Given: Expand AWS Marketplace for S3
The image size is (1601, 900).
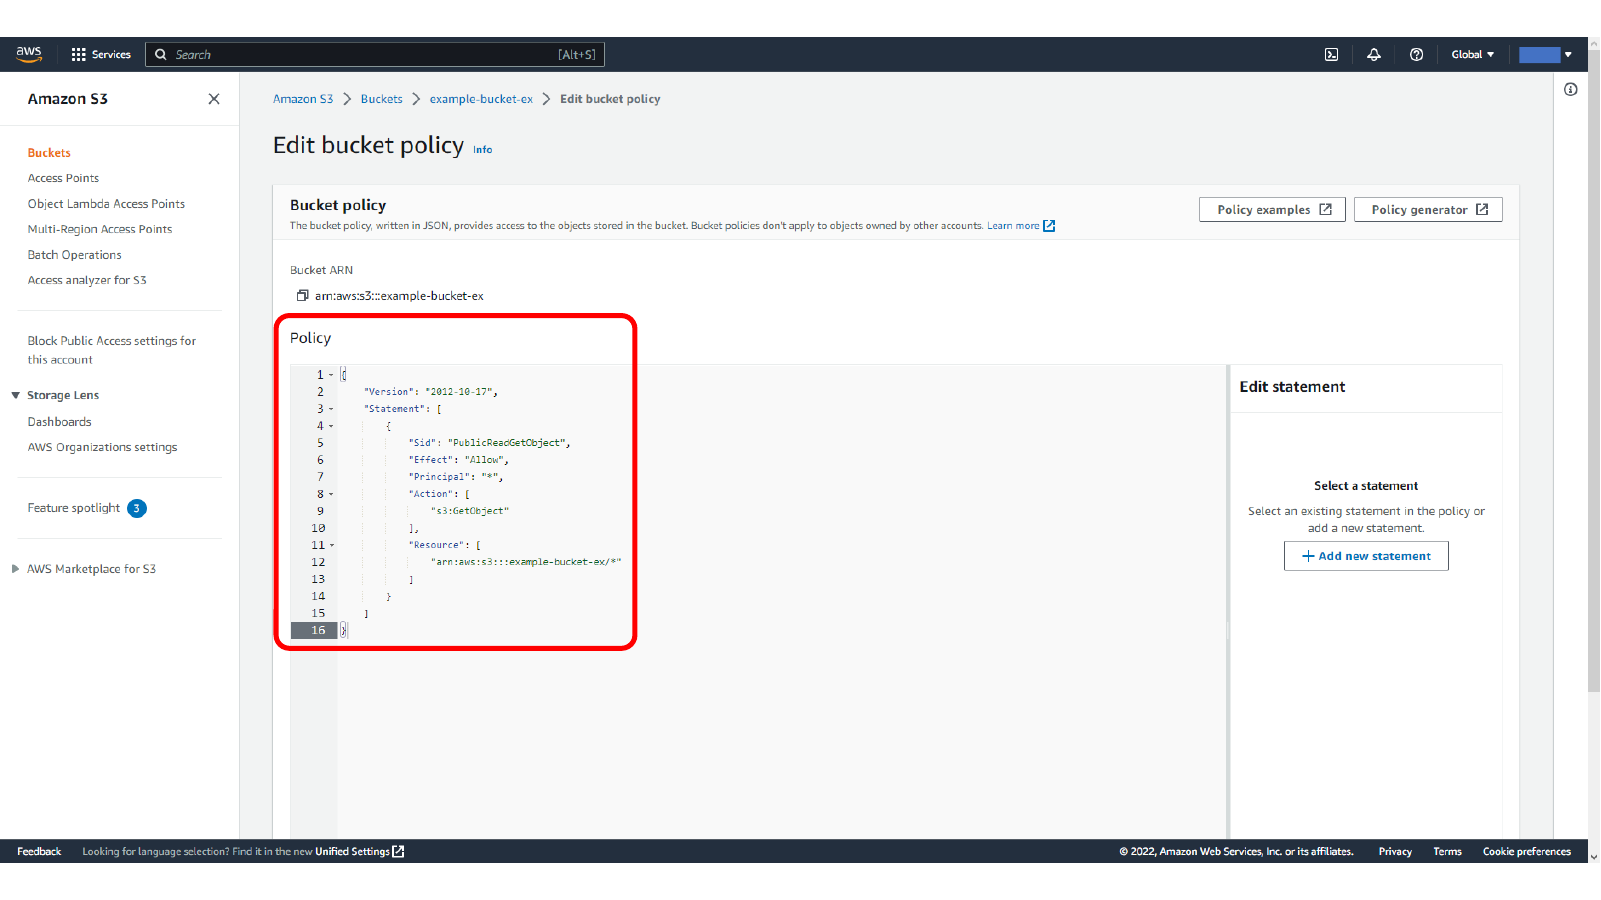Looking at the screenshot, I should click(x=16, y=569).
